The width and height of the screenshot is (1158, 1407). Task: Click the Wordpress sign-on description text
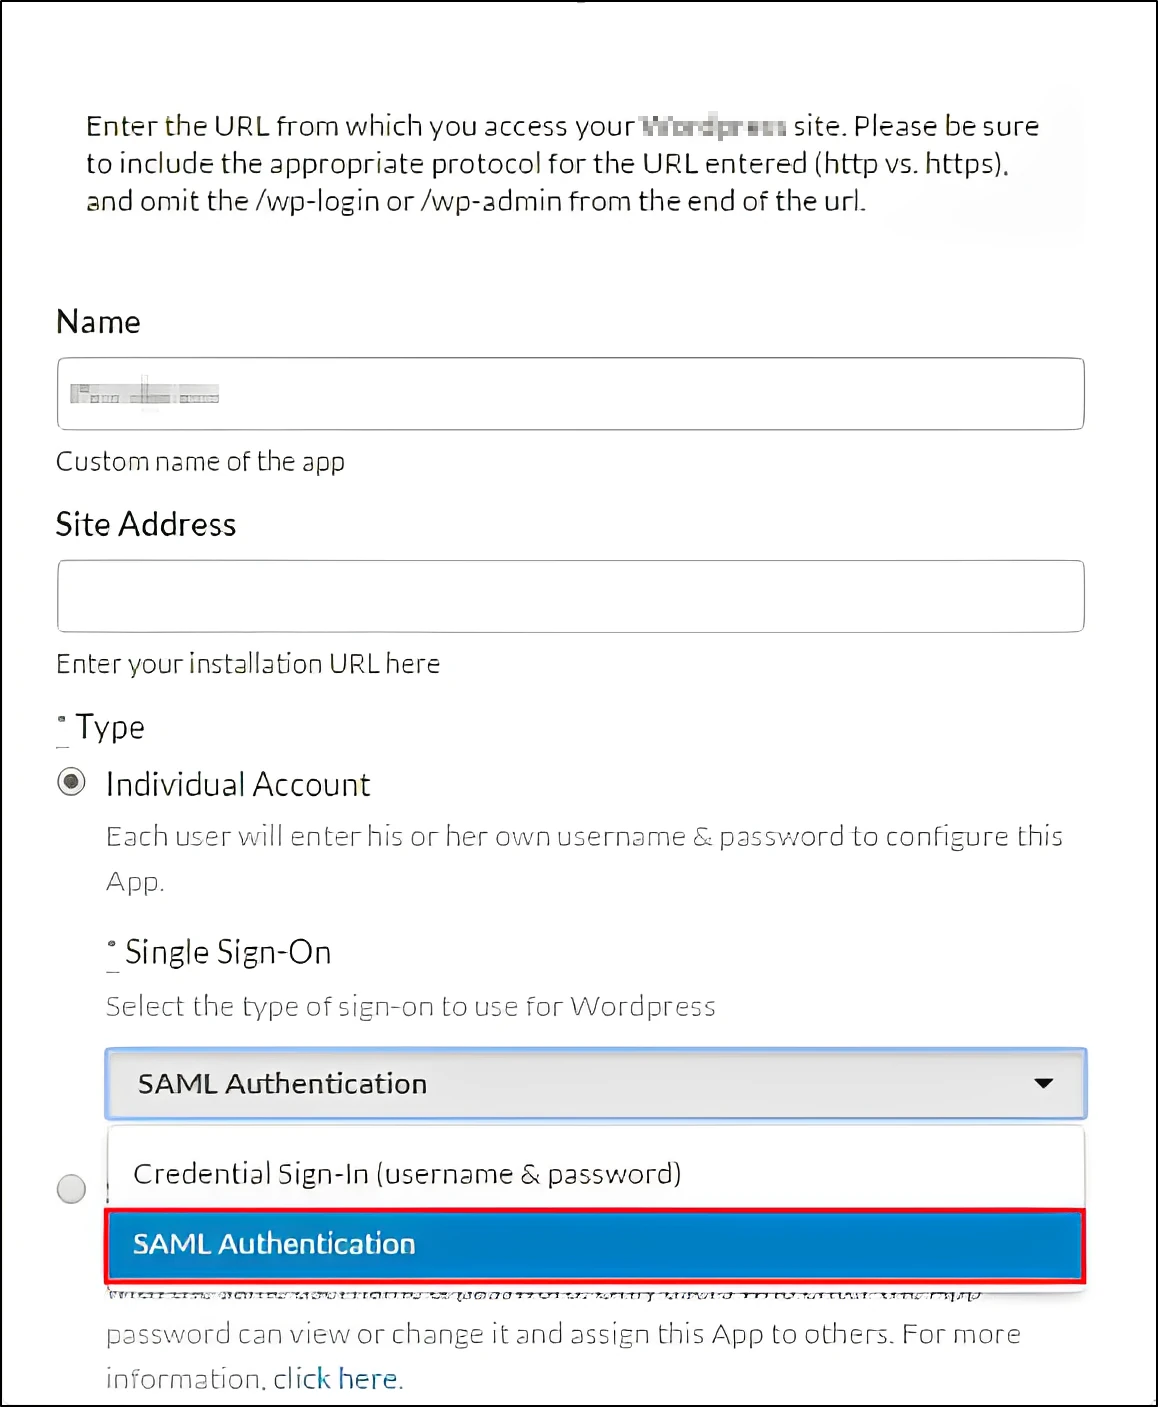pos(410,1006)
